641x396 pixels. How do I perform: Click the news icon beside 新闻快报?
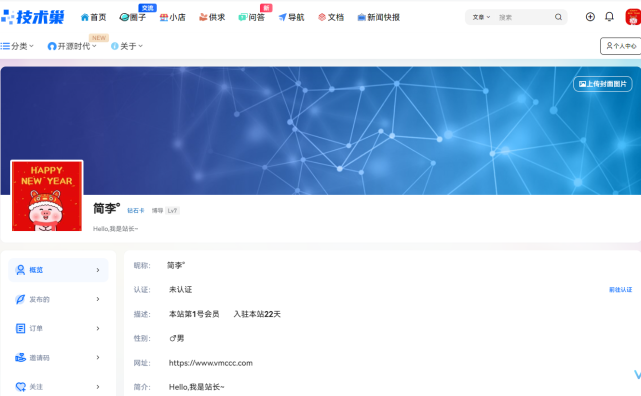click(x=361, y=17)
